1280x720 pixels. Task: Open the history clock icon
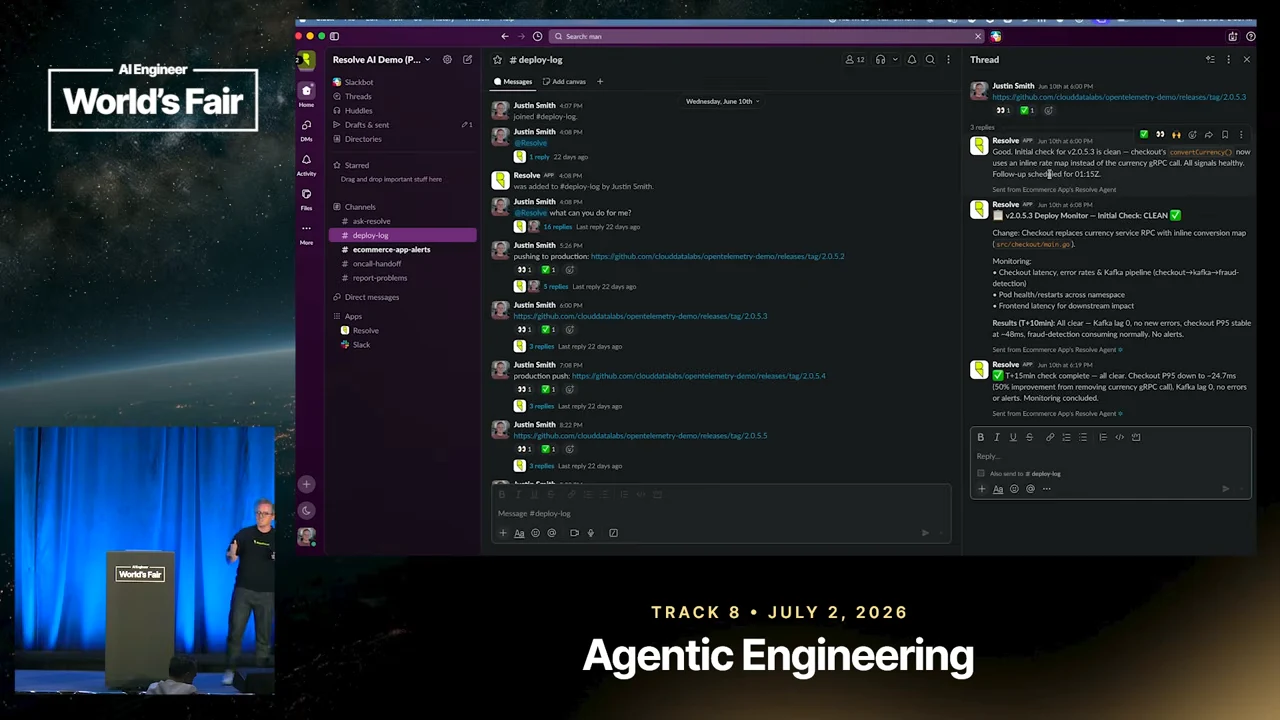(537, 36)
